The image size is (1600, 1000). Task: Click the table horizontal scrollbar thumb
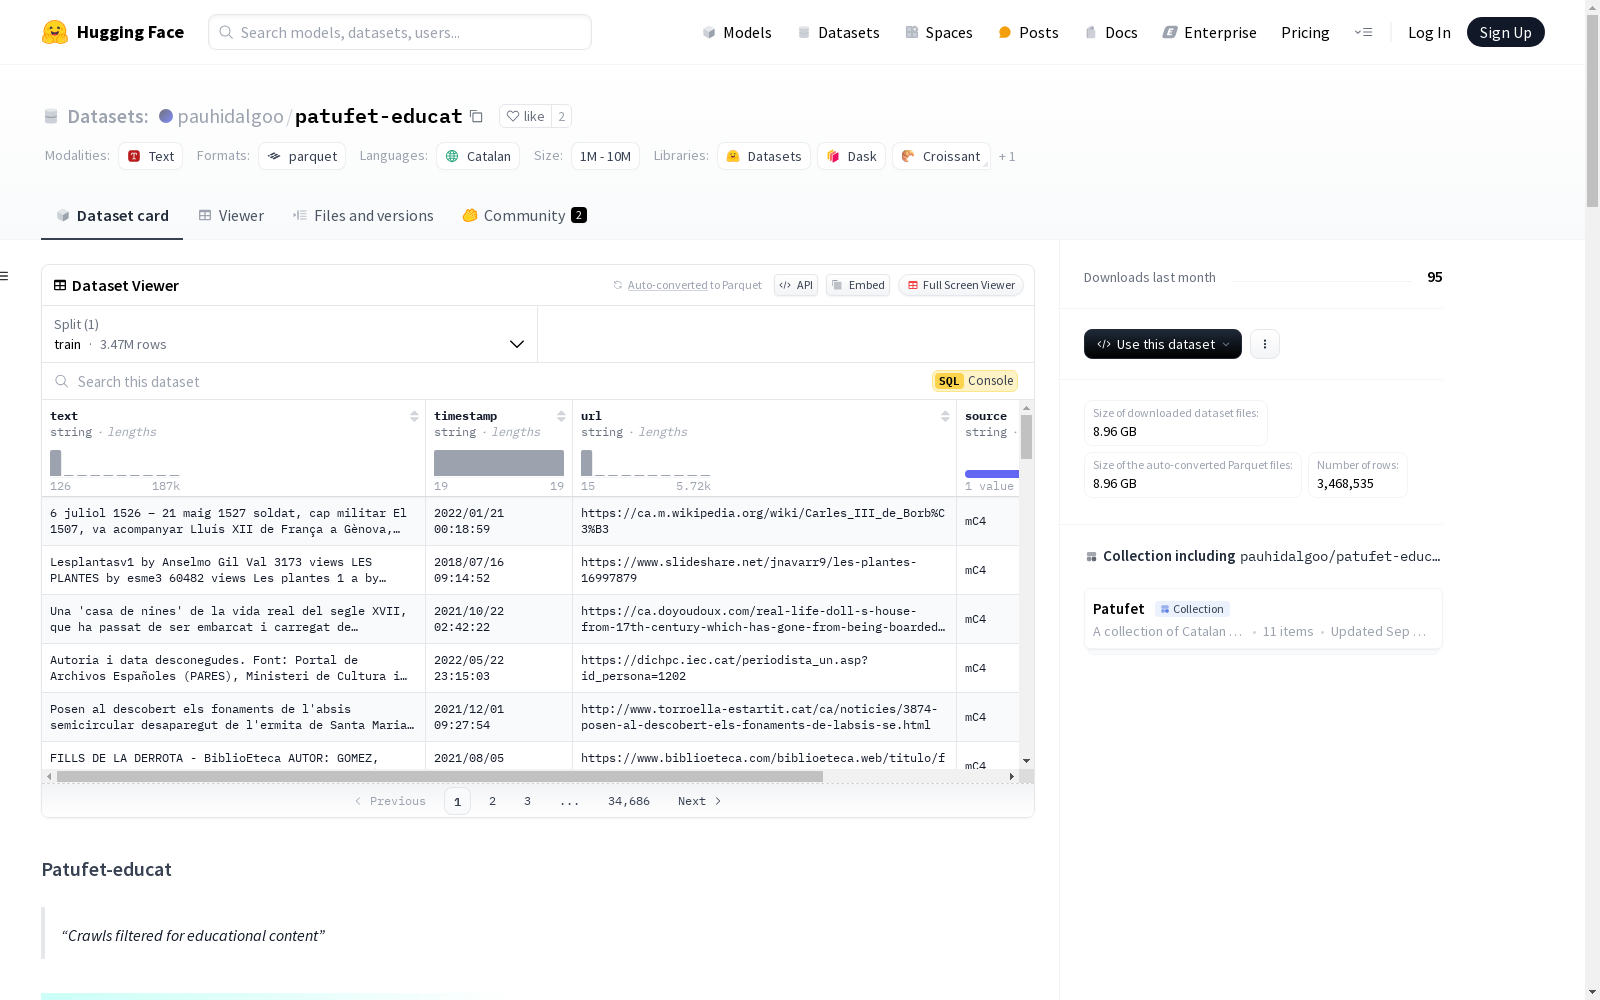point(440,776)
